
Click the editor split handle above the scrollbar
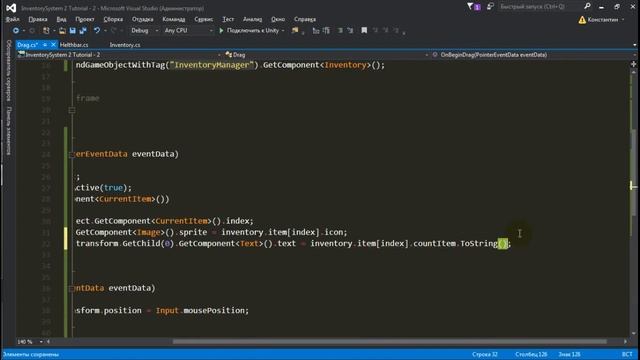point(633,64)
